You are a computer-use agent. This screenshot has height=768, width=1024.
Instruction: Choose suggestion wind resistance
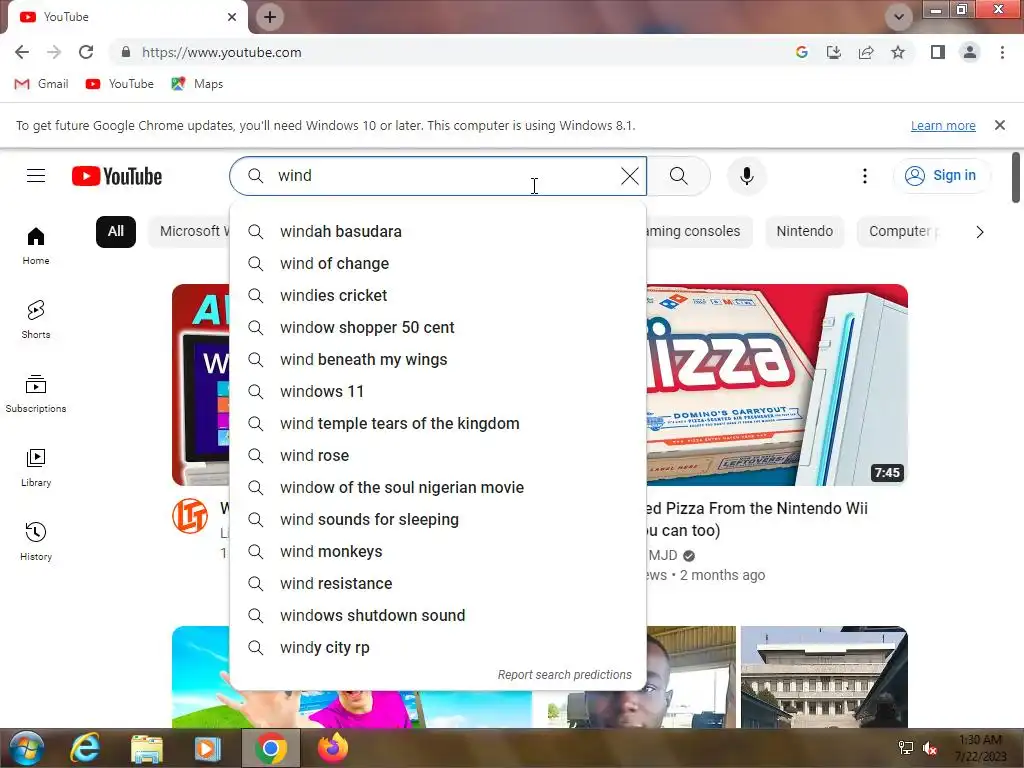(x=438, y=583)
